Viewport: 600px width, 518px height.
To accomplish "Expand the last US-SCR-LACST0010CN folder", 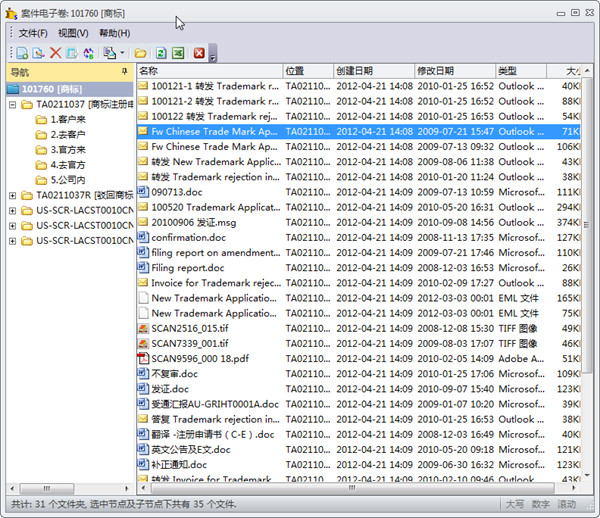I will [12, 241].
